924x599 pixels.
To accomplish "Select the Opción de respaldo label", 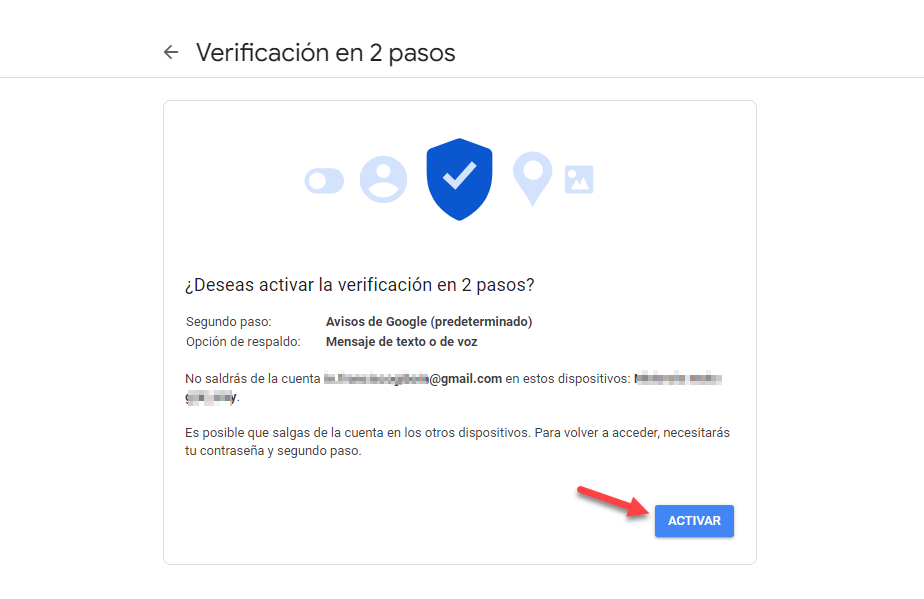I will (243, 342).
